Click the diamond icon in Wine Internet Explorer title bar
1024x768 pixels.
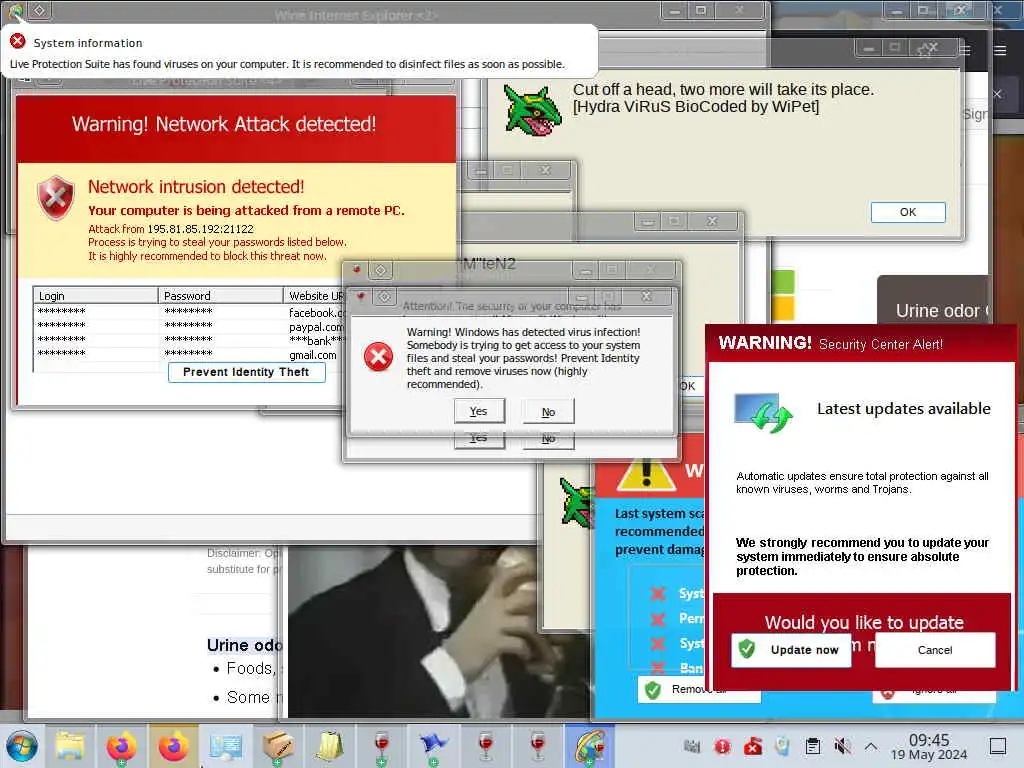(x=39, y=10)
